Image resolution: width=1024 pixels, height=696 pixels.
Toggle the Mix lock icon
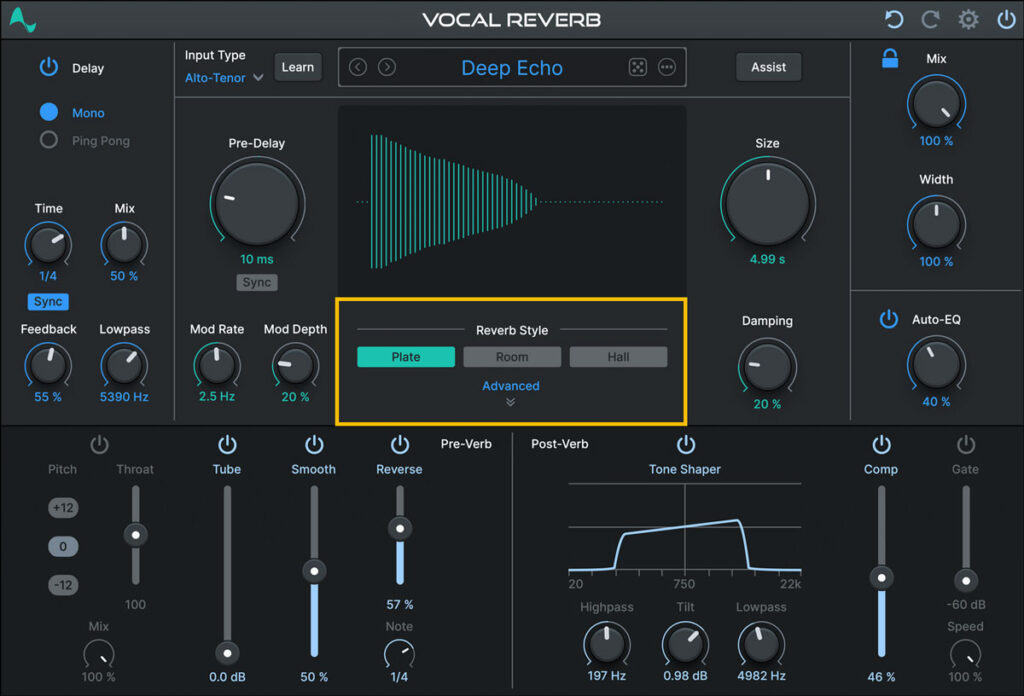(889, 58)
